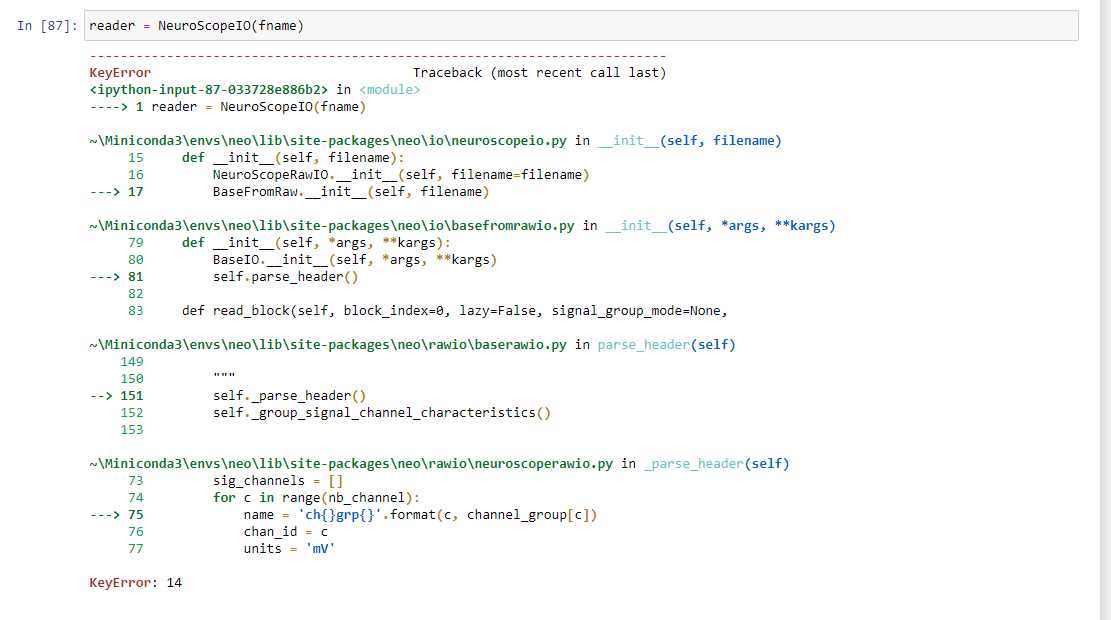Click the 'In [87]:' cell prompt label
This screenshot has width=1111, height=620.
(47, 26)
